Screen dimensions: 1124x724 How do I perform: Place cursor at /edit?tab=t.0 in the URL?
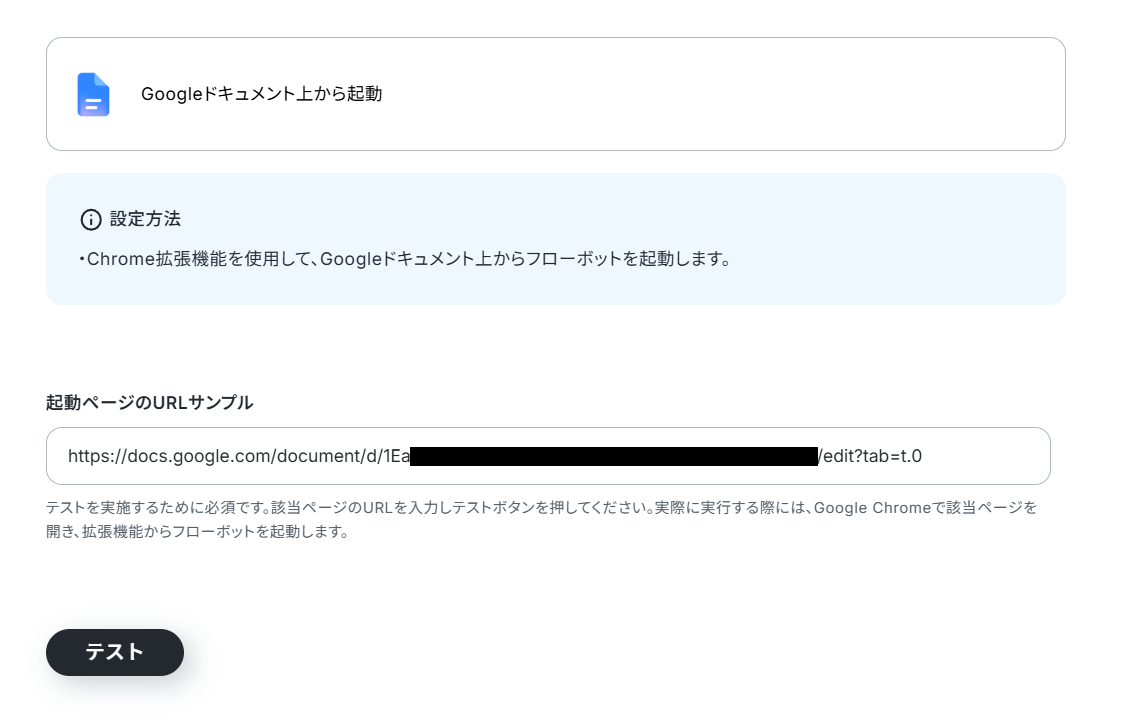[x=870, y=456]
